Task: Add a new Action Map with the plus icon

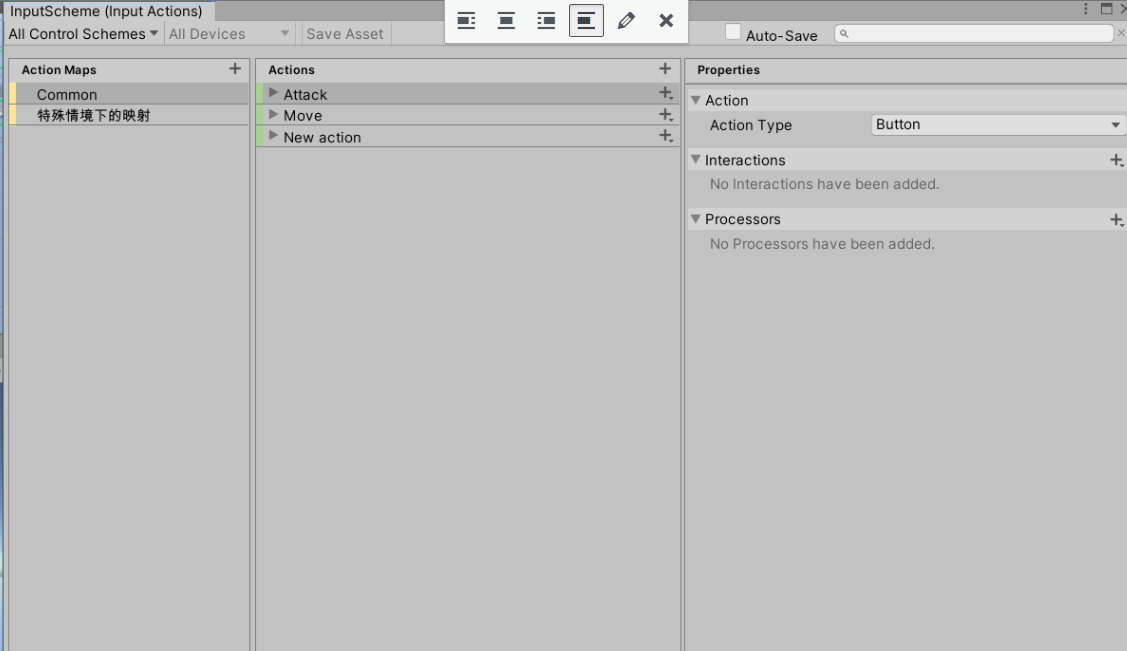Action: (x=234, y=69)
